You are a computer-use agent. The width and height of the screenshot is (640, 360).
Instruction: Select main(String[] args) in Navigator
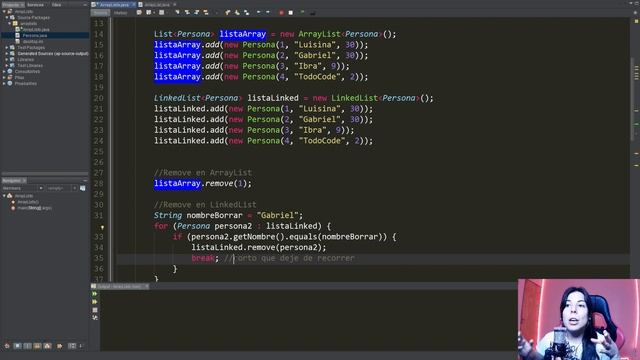point(34,208)
